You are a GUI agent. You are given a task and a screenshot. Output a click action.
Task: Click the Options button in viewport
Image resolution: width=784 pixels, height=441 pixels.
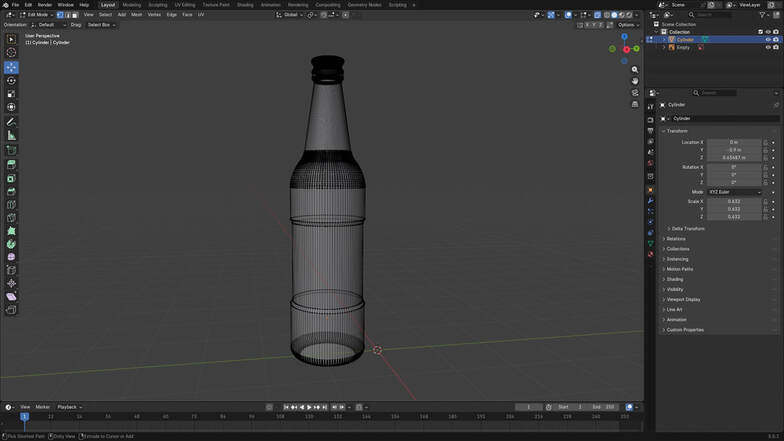(x=626, y=25)
